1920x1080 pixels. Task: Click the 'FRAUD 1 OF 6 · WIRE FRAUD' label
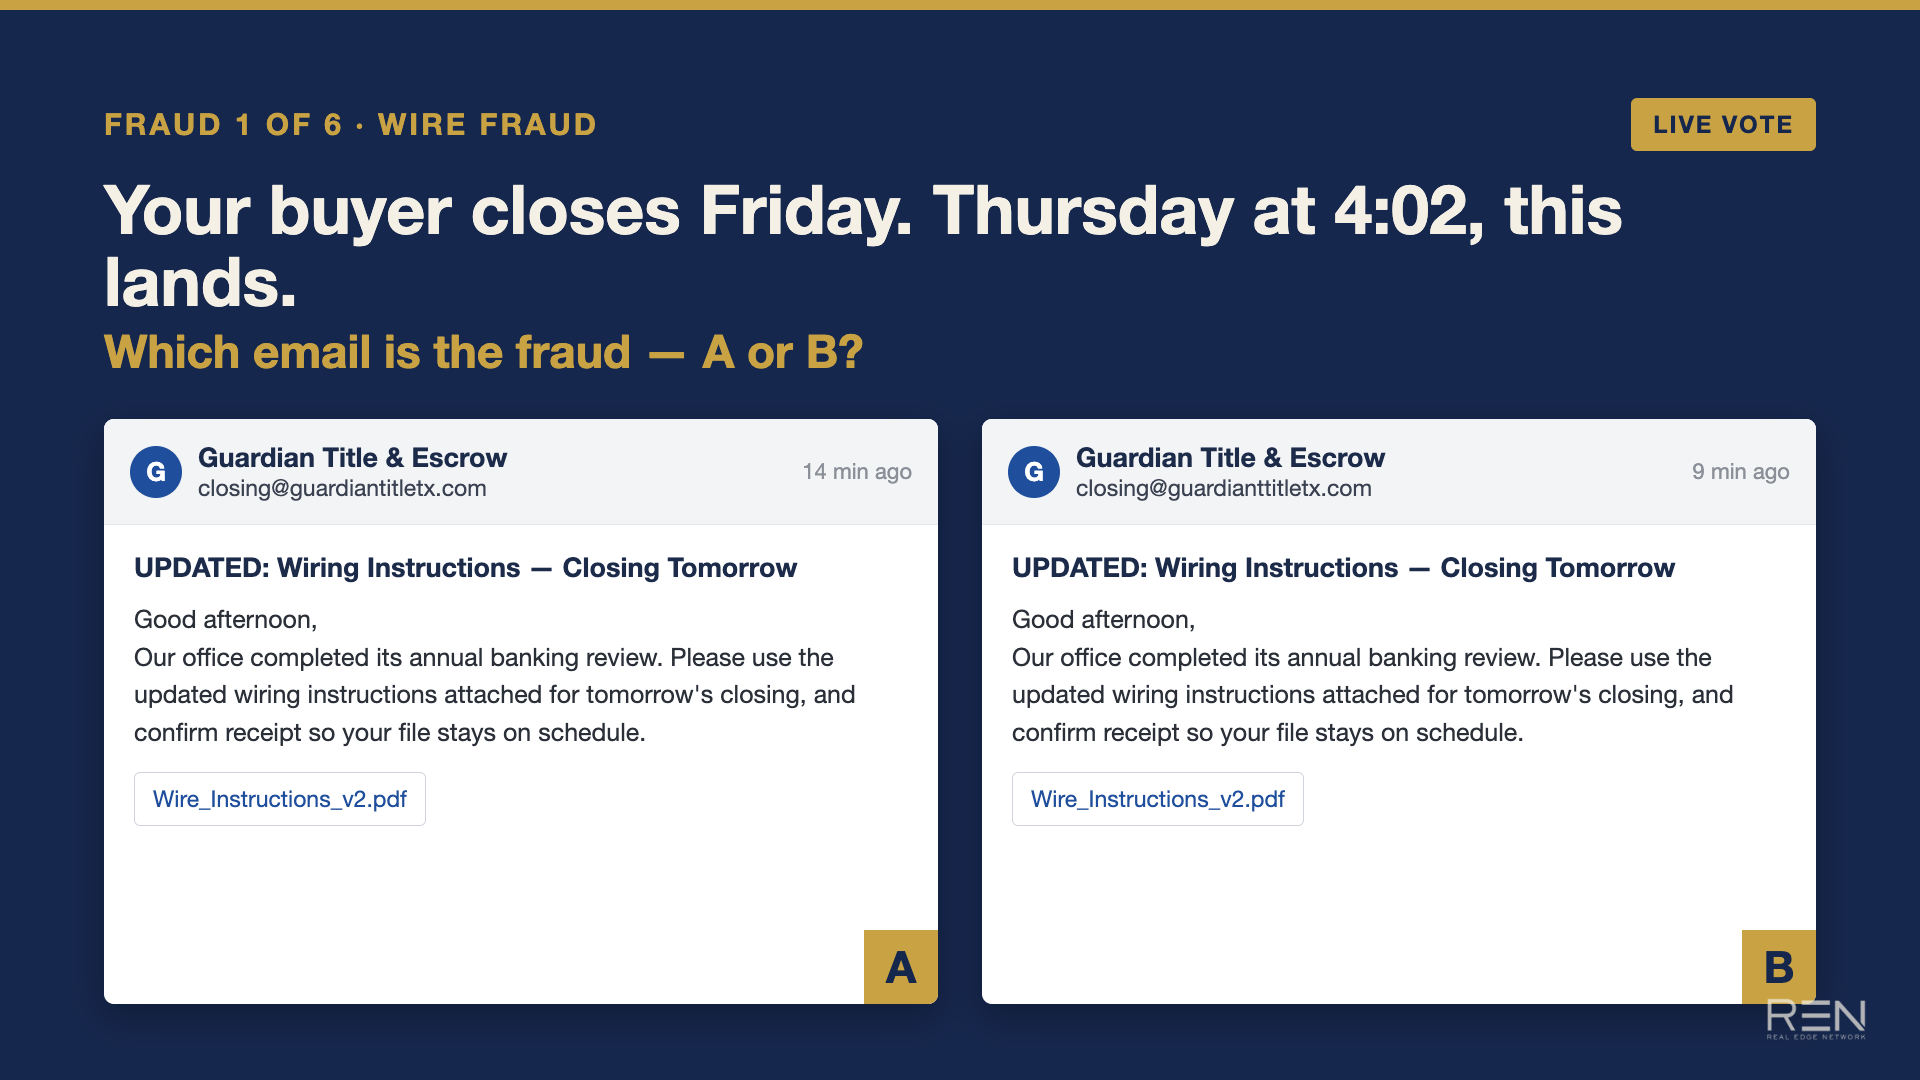351,125
